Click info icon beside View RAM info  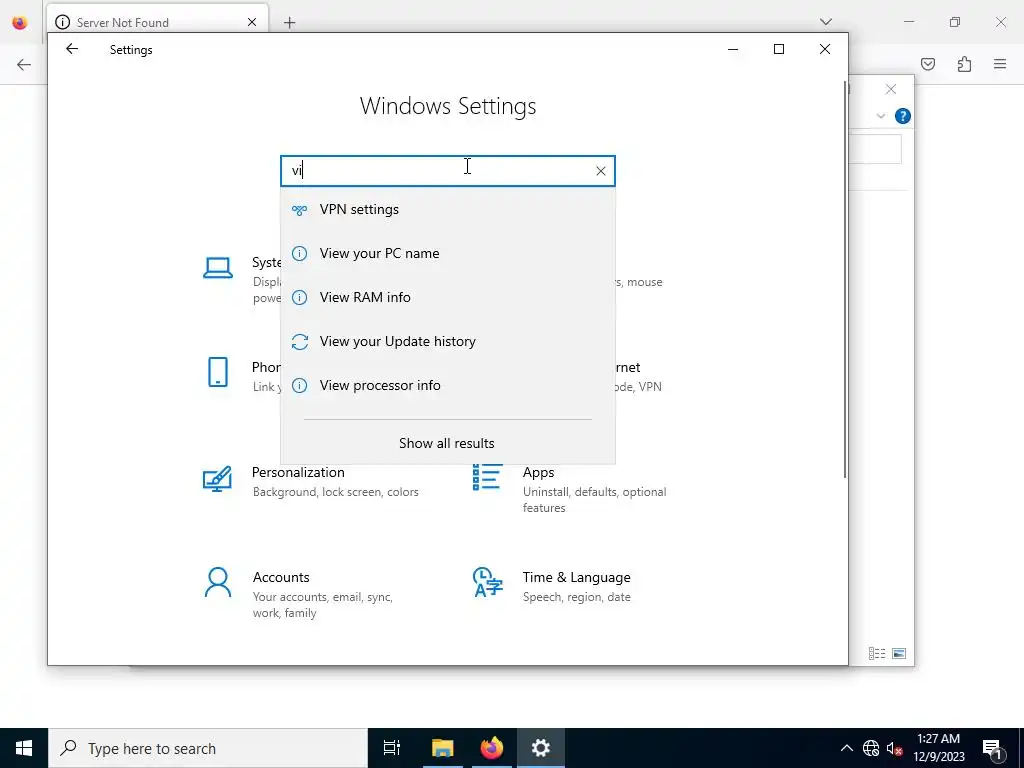(x=299, y=298)
